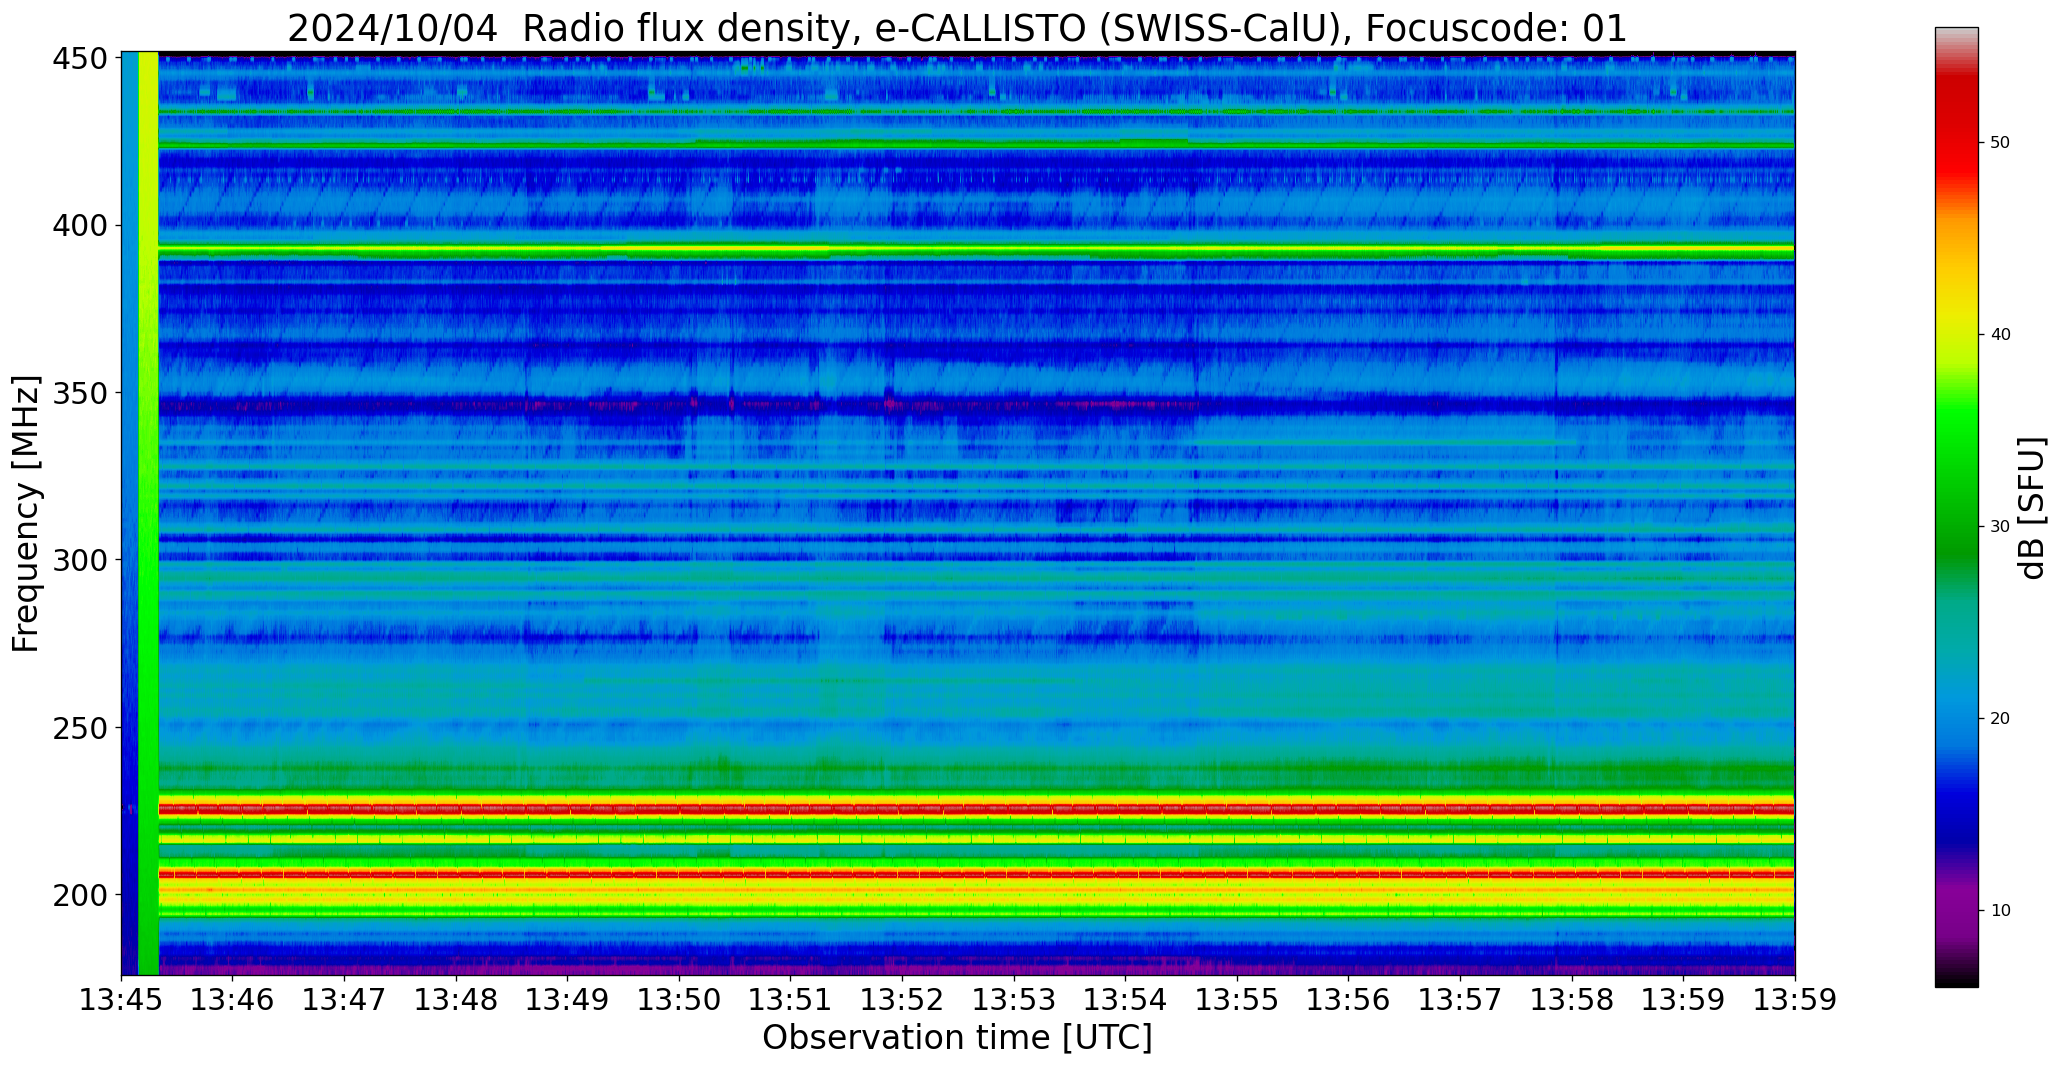The width and height of the screenshot is (2062, 1067).
Task: Click the 'dB [SFU]' colorbar label
Action: click(x=2032, y=508)
